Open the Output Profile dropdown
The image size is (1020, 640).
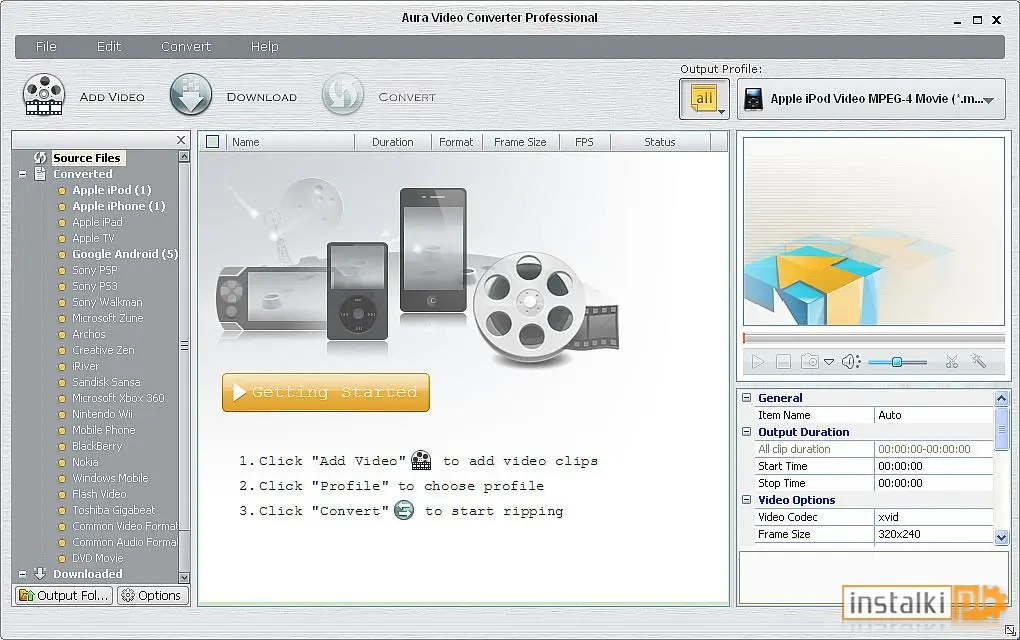pos(871,99)
